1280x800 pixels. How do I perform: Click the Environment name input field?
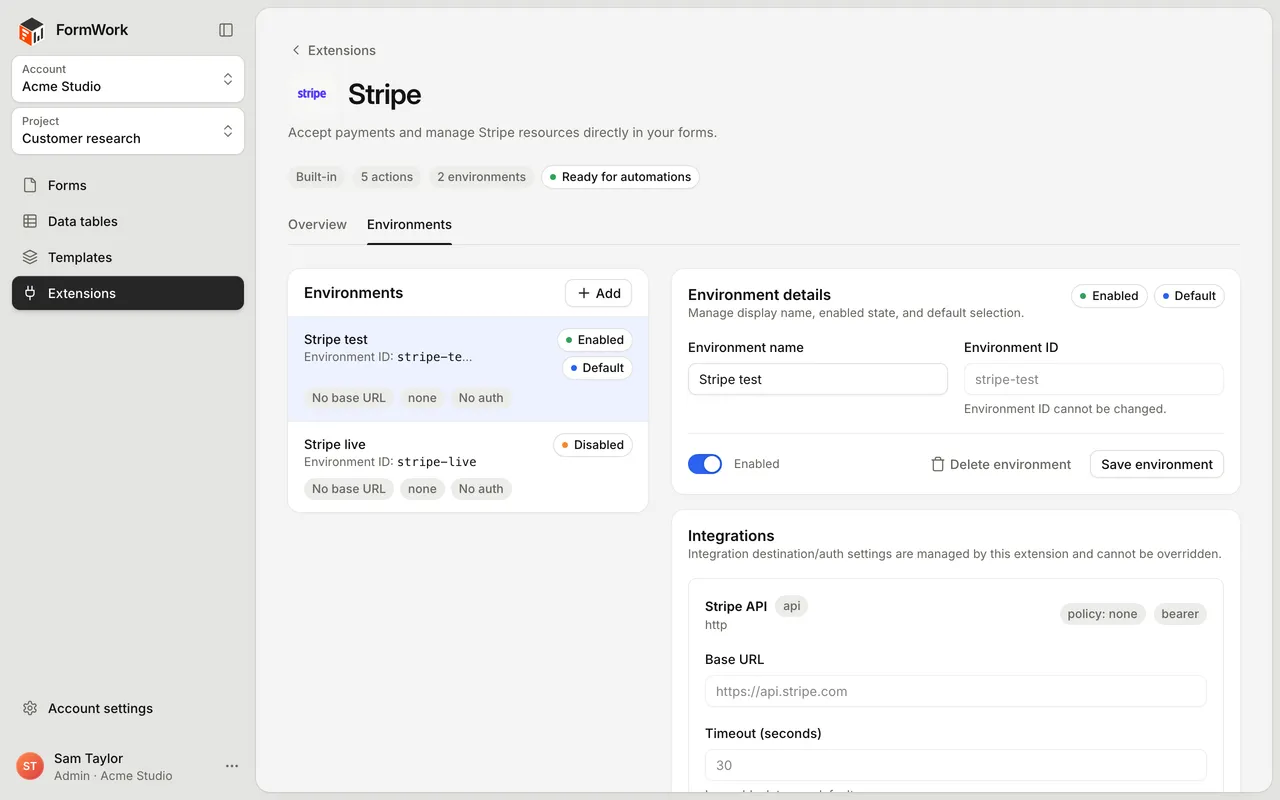(818, 379)
